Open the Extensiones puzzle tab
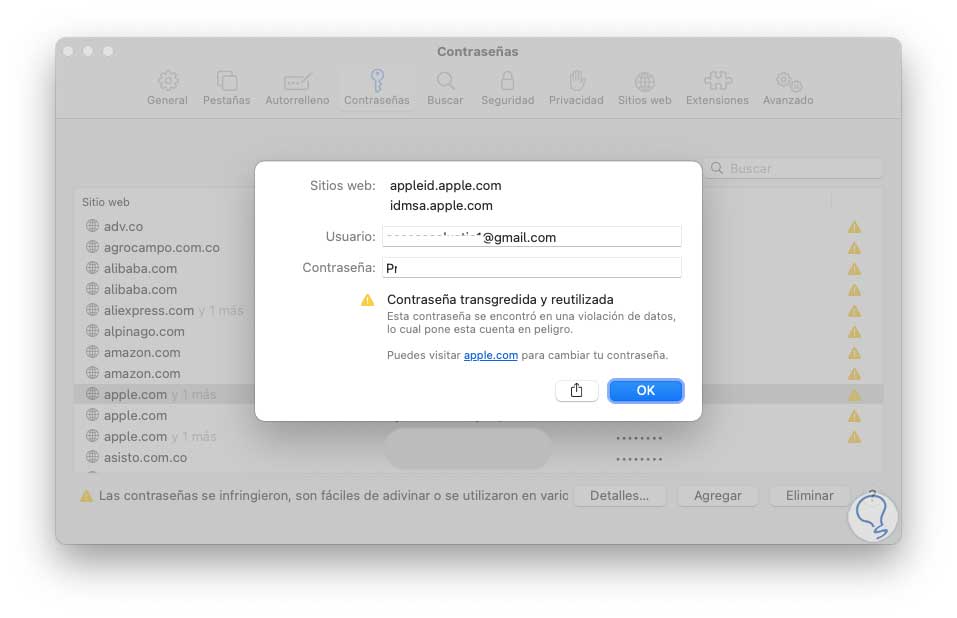Viewport: 957px width, 618px height. tap(717, 88)
